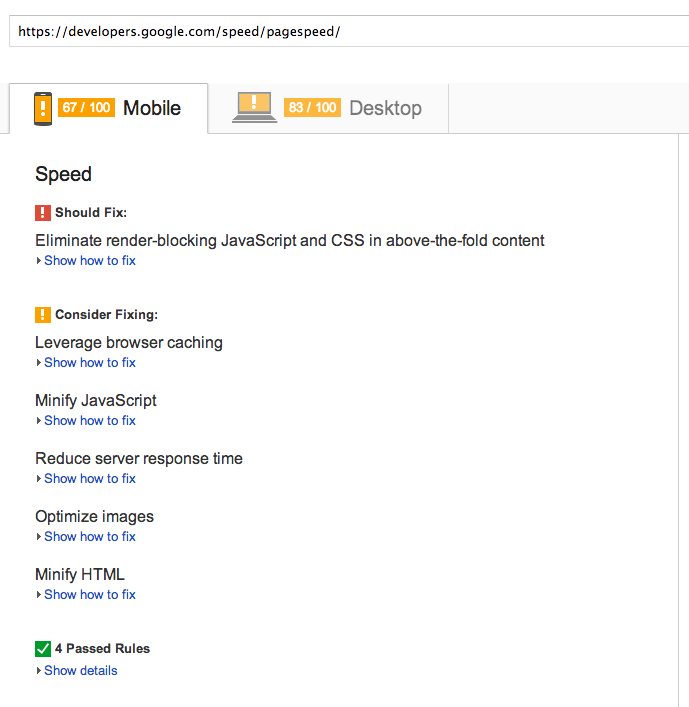Image resolution: width=689 pixels, height=707 pixels.
Task: Expand fix for Leverage browser caching
Action: [x=89, y=363]
